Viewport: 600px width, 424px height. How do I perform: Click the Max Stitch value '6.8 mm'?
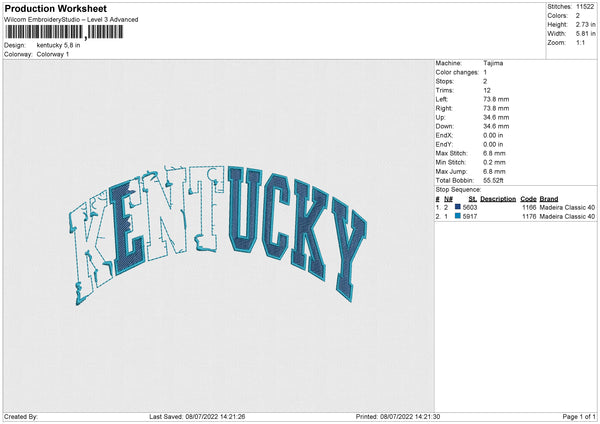[x=494, y=153]
